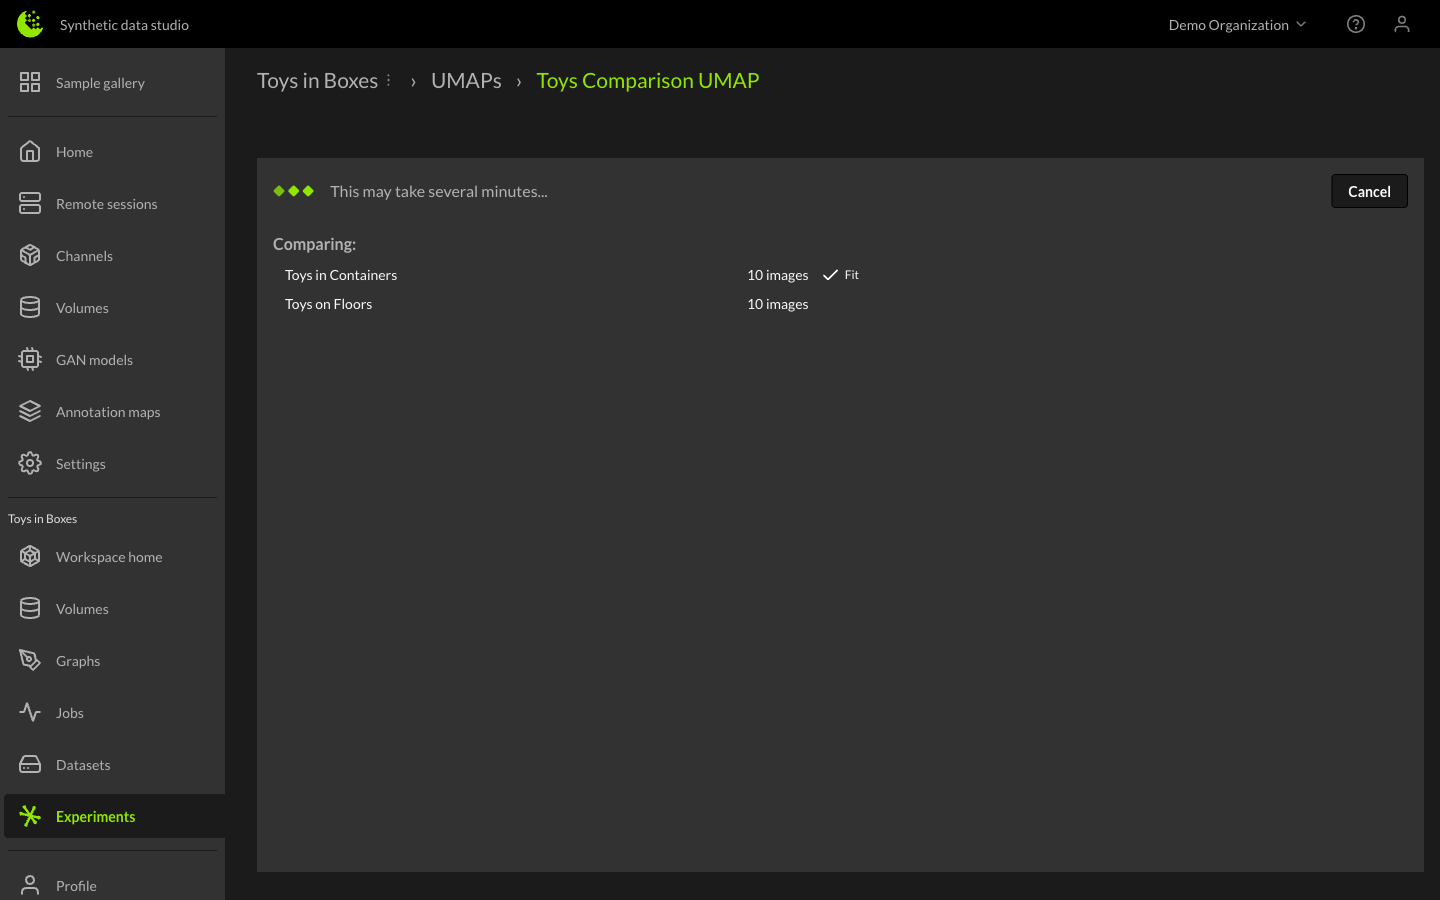Screen dimensions: 1440x900
Task: Open Channels via its cube icon
Action: point(30,256)
